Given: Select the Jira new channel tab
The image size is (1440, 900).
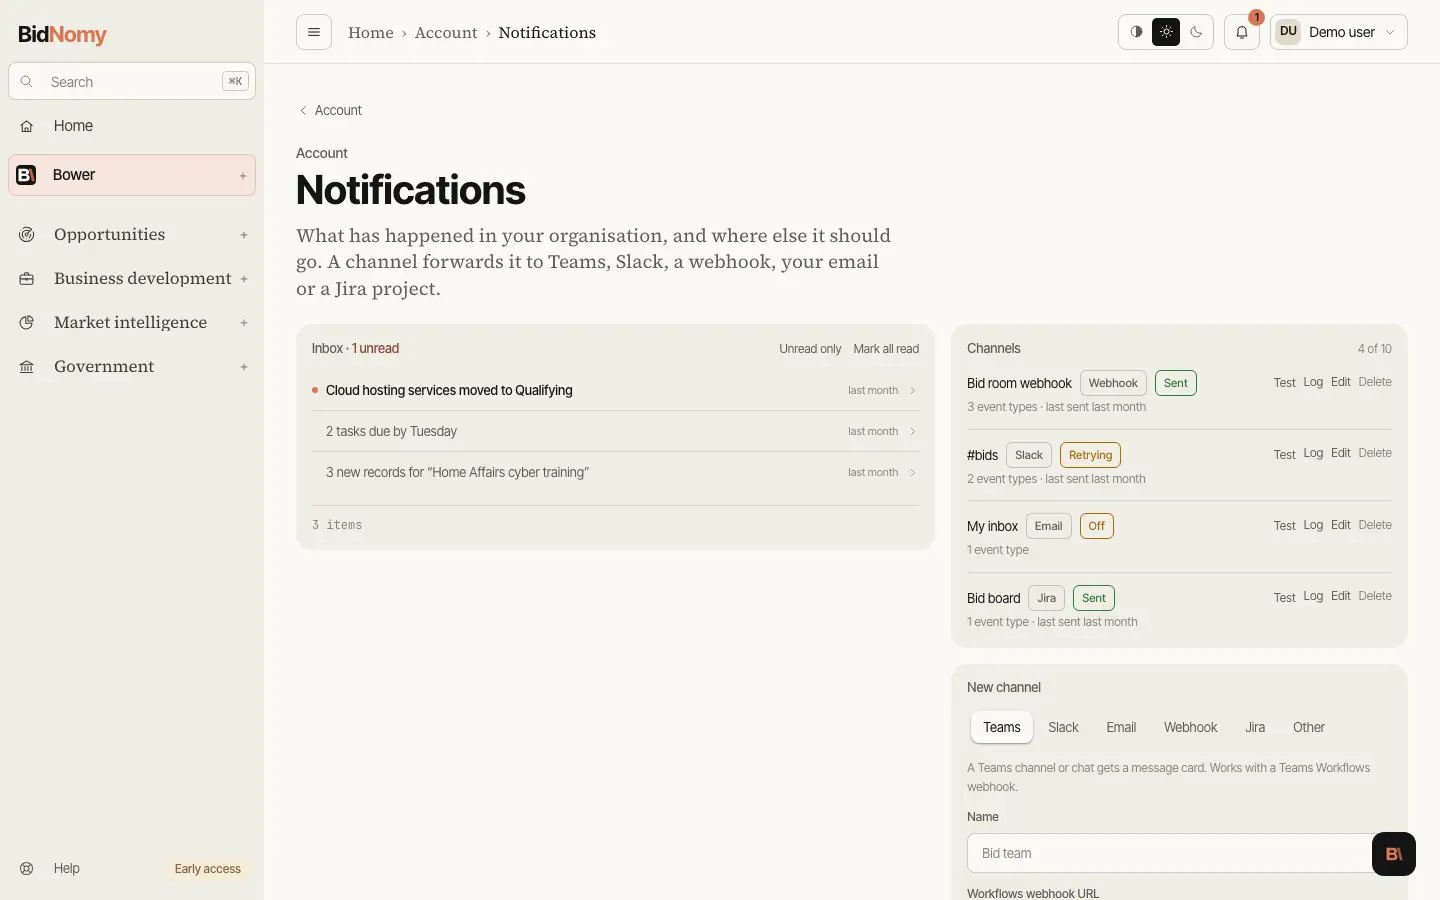Looking at the screenshot, I should 1255,728.
